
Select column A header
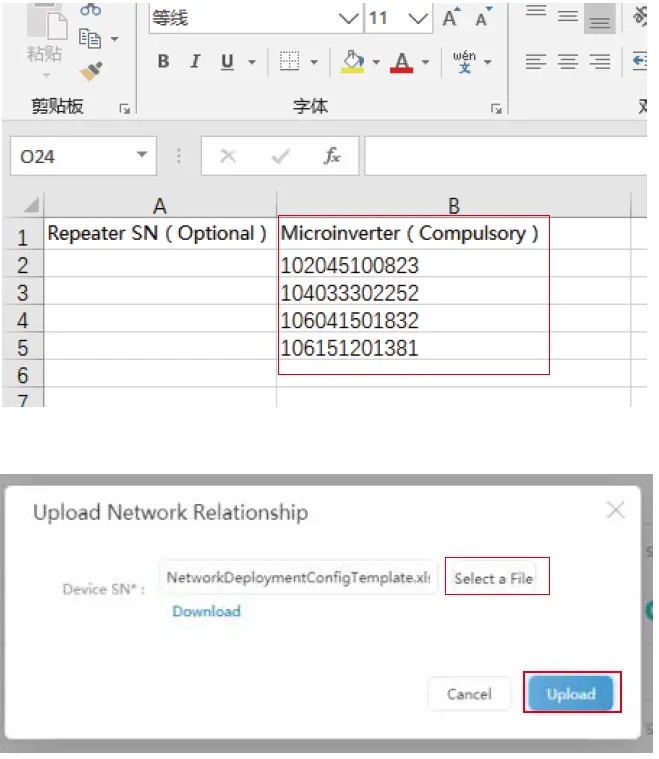coord(160,206)
